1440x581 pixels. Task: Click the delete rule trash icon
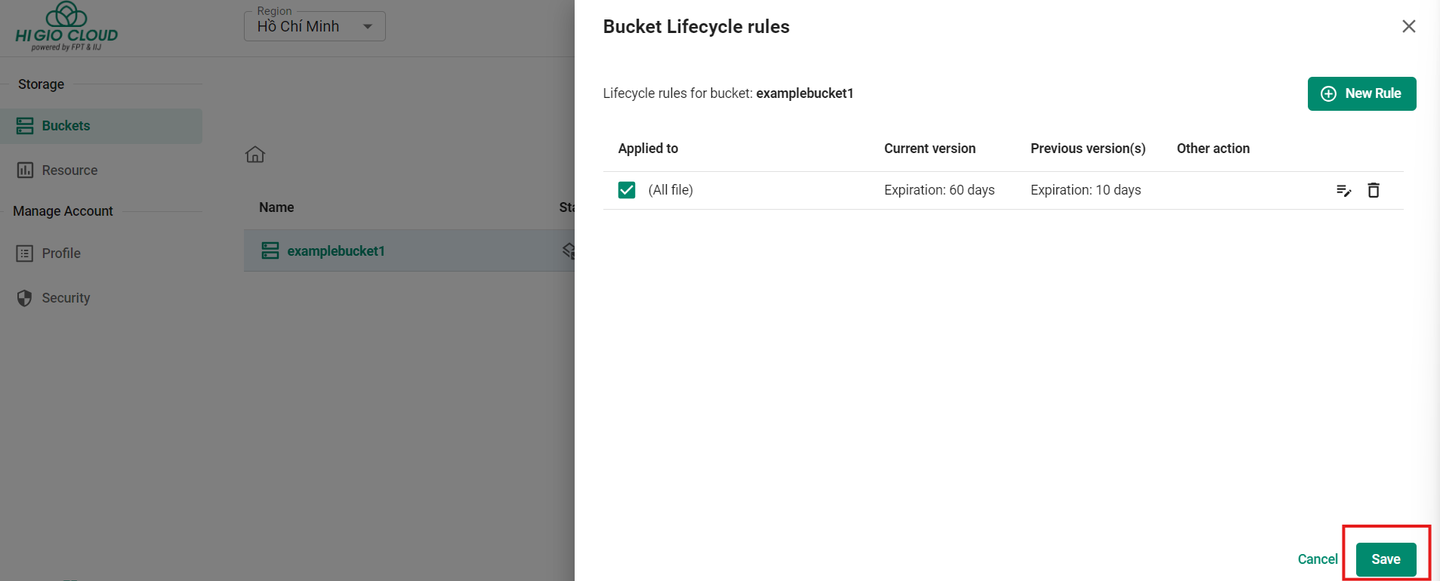point(1374,190)
